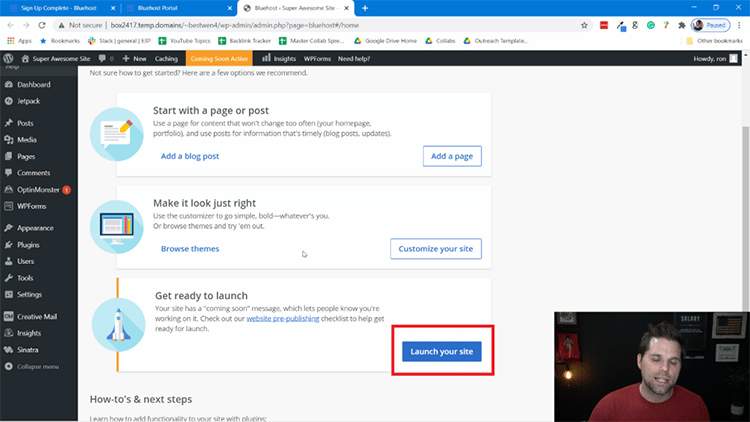
Task: Collapse the WordPress sidebar menu
Action: pos(37,366)
